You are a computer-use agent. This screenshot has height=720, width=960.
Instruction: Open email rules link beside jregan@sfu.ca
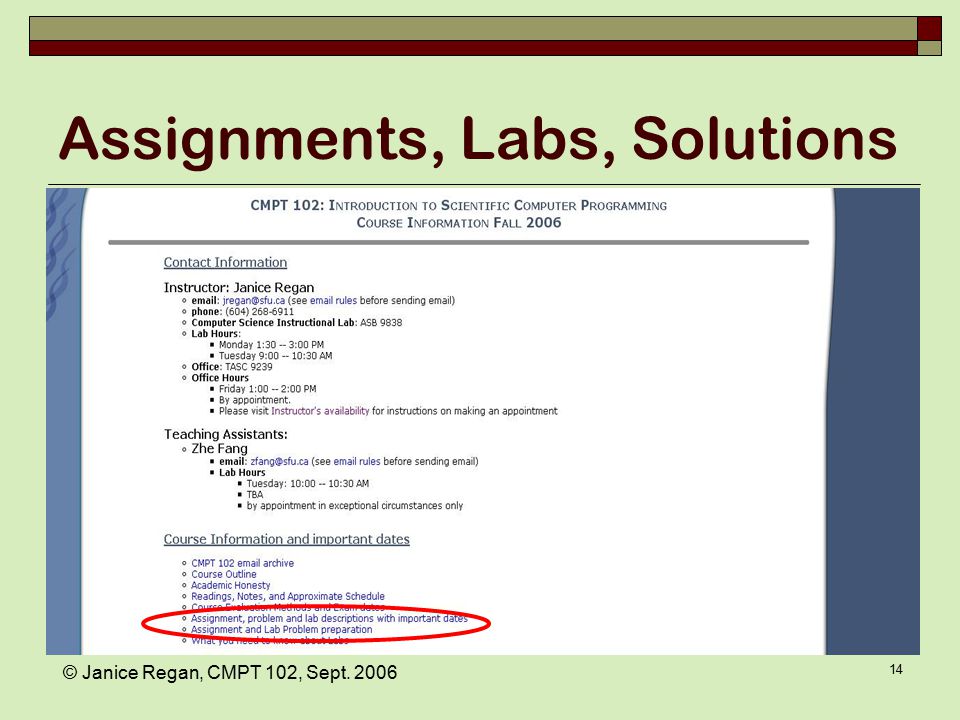click(333, 301)
